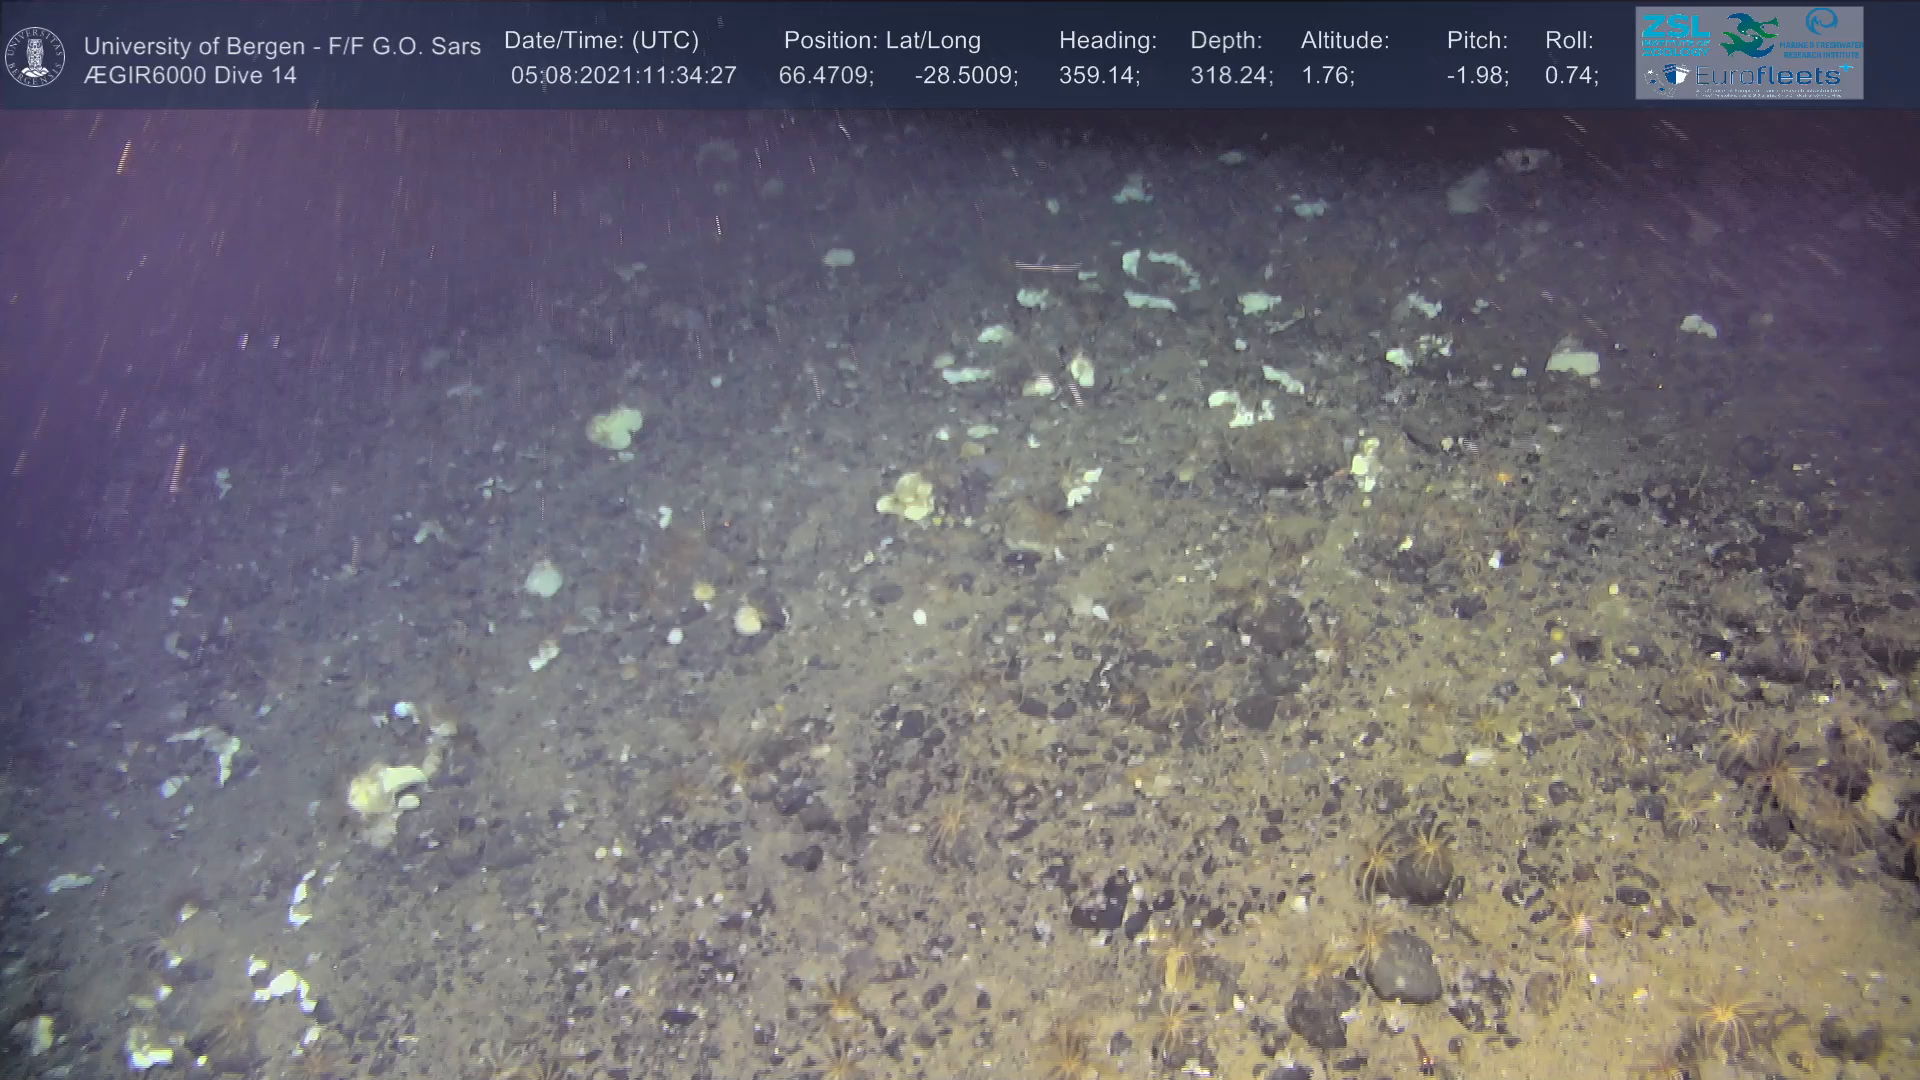Click the Eurofleets+ wordmark text

tap(1770, 75)
